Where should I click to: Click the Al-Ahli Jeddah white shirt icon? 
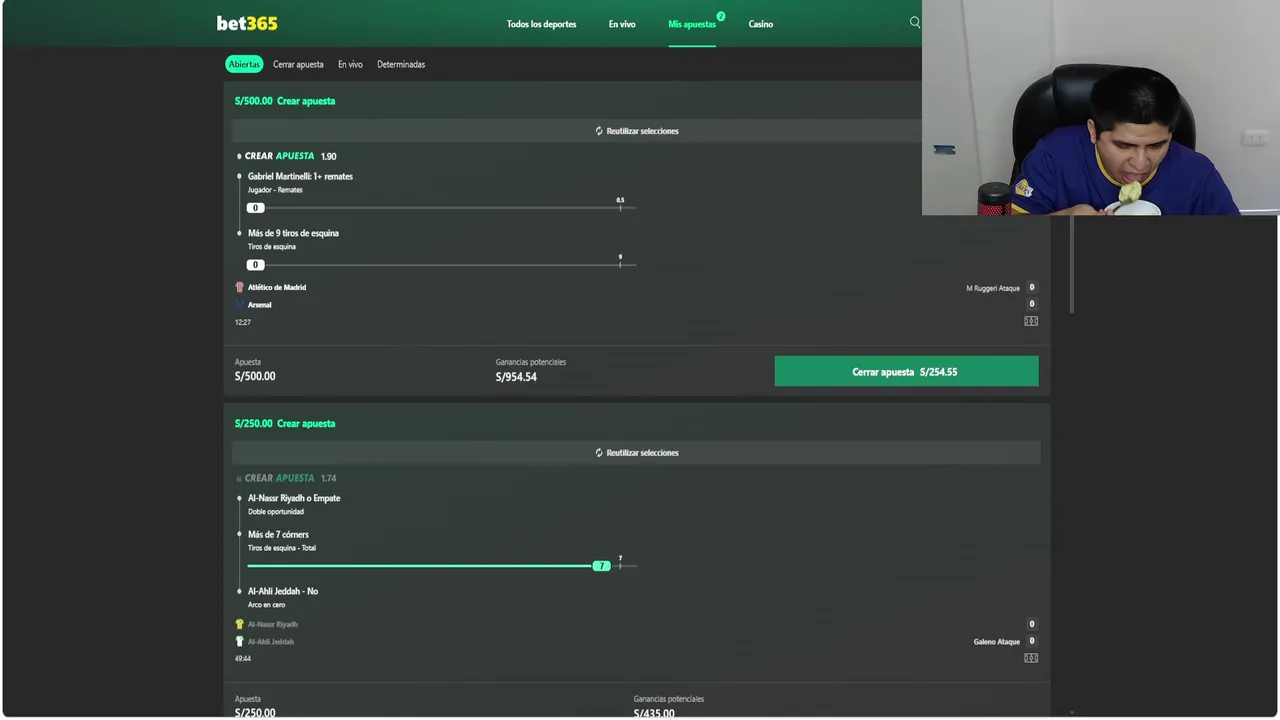[239, 641]
